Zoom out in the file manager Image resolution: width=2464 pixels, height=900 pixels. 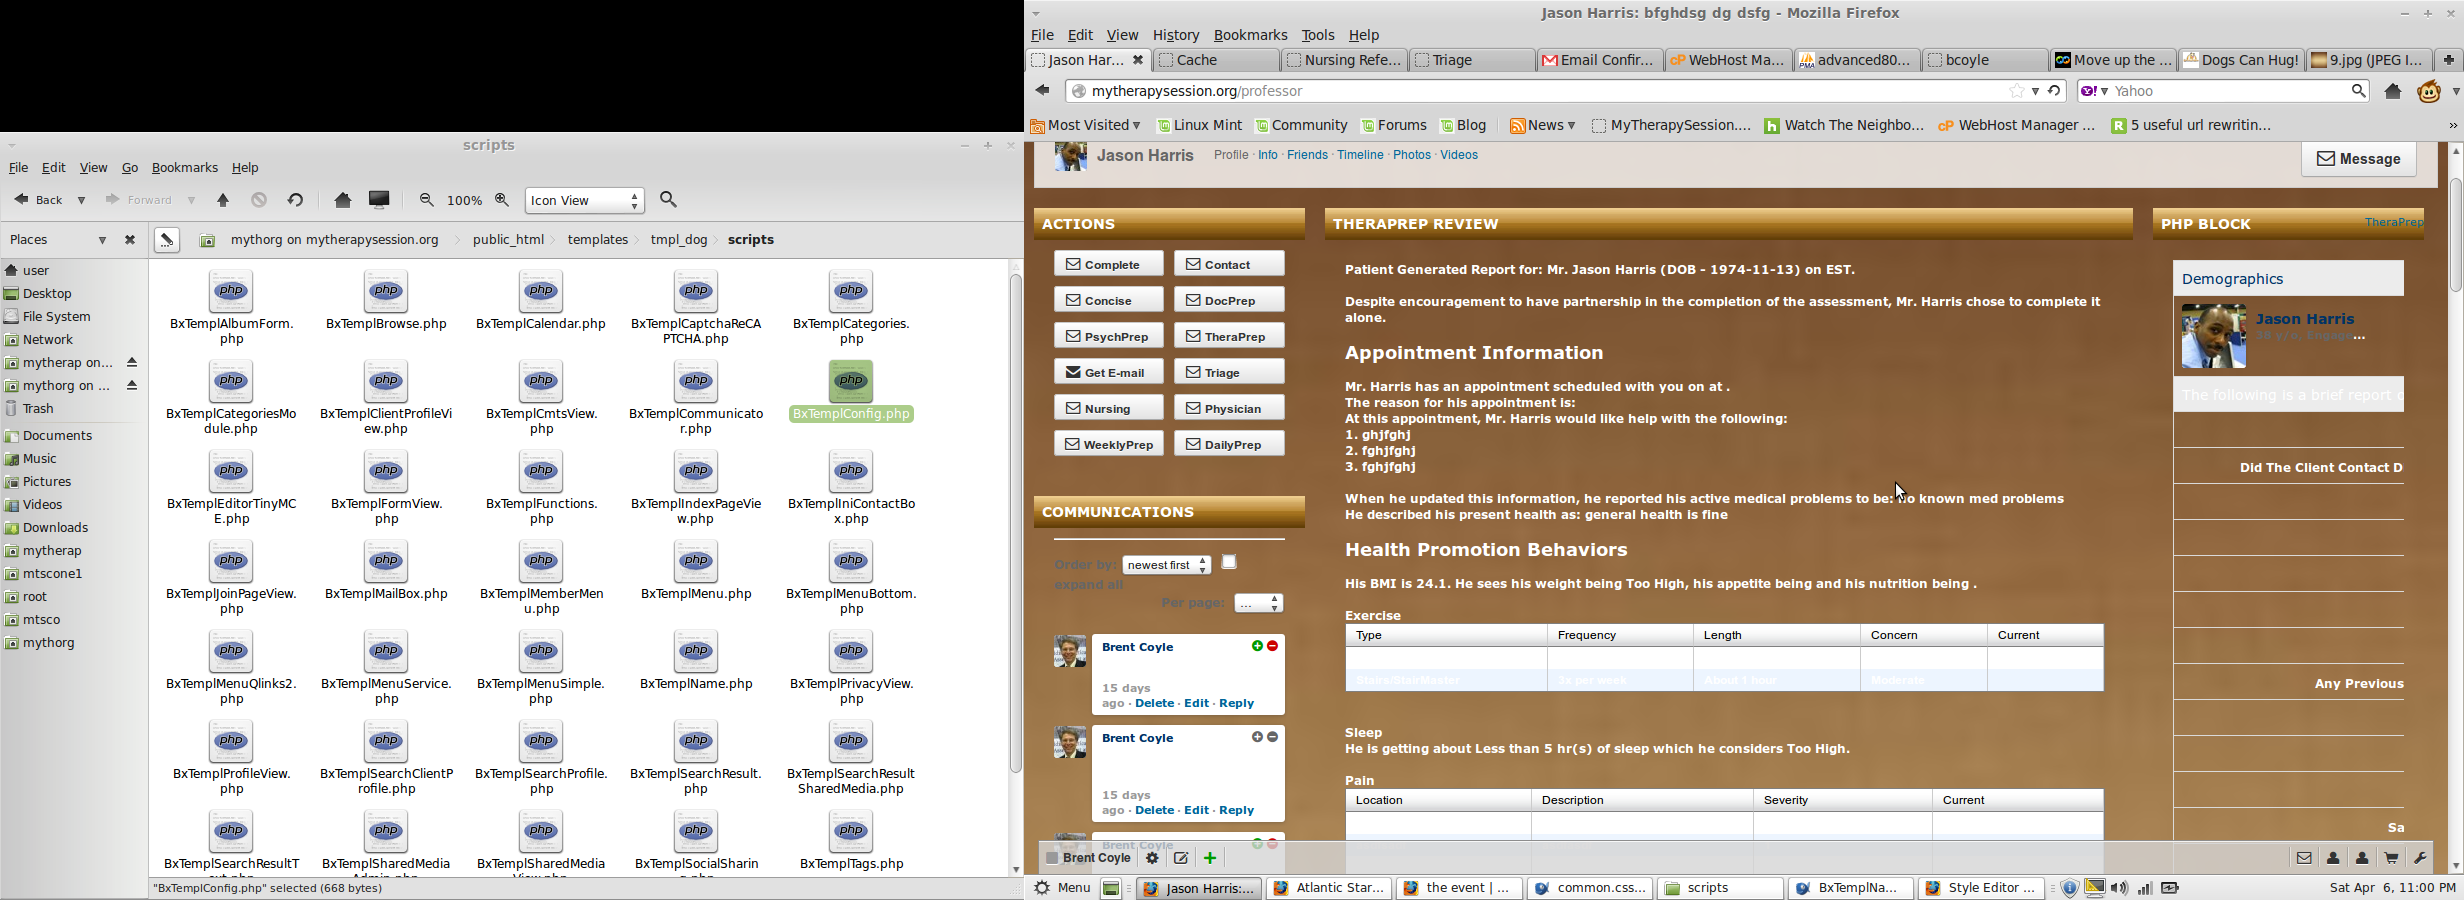[x=427, y=200]
